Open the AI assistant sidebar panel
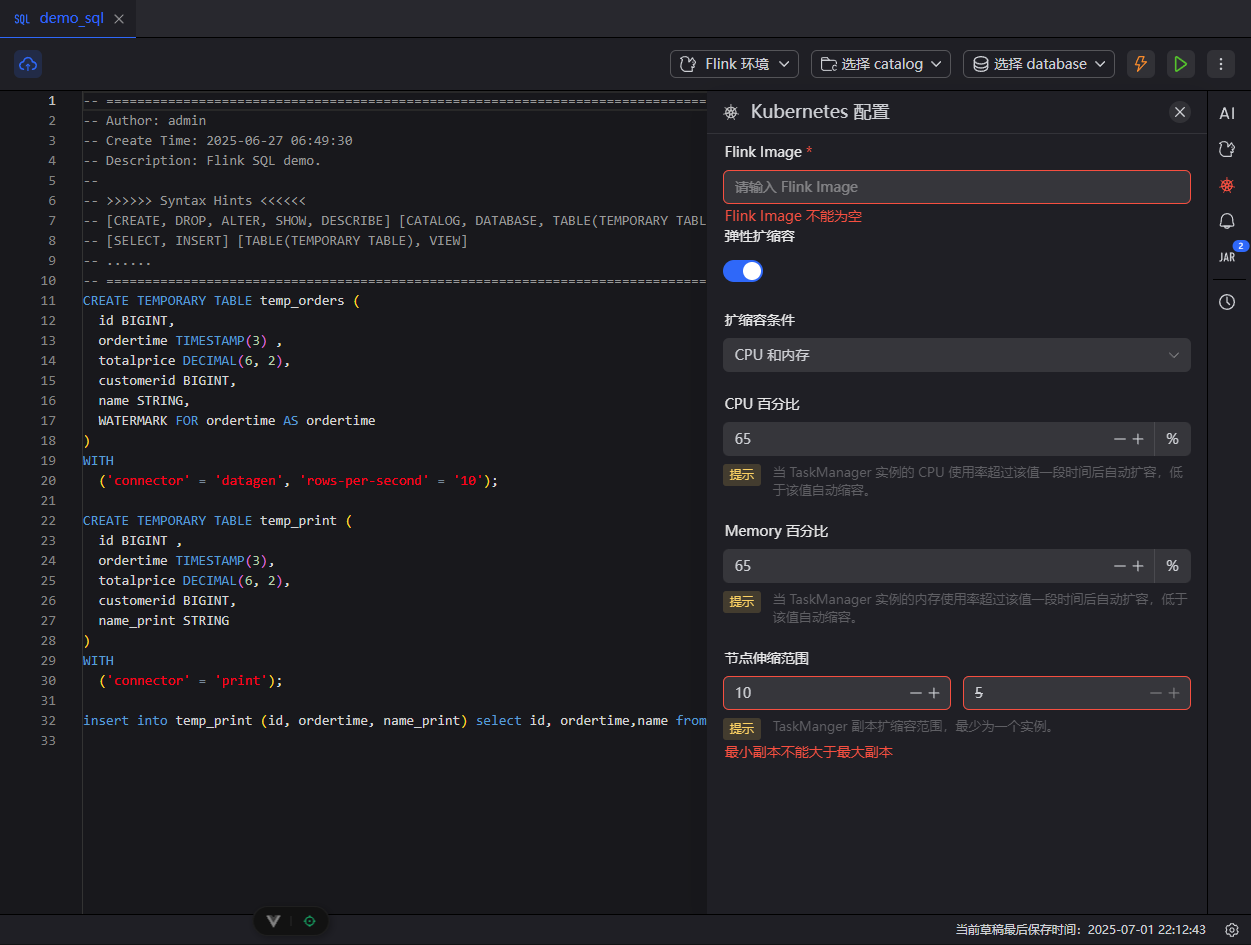This screenshot has width=1251, height=945. click(1227, 114)
